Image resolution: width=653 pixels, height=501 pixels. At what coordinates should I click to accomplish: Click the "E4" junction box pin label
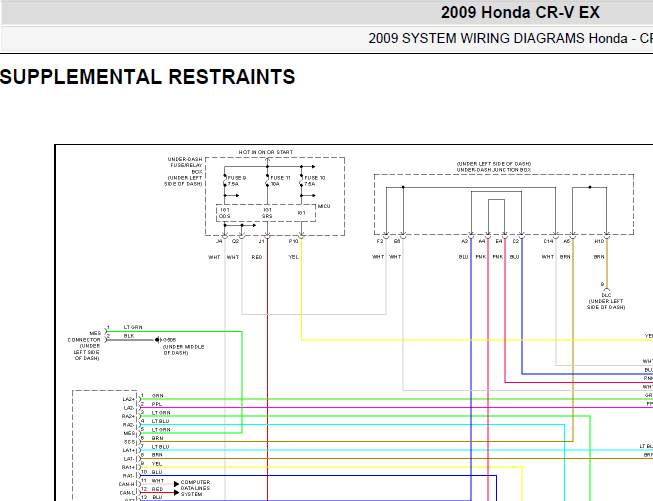tap(498, 242)
